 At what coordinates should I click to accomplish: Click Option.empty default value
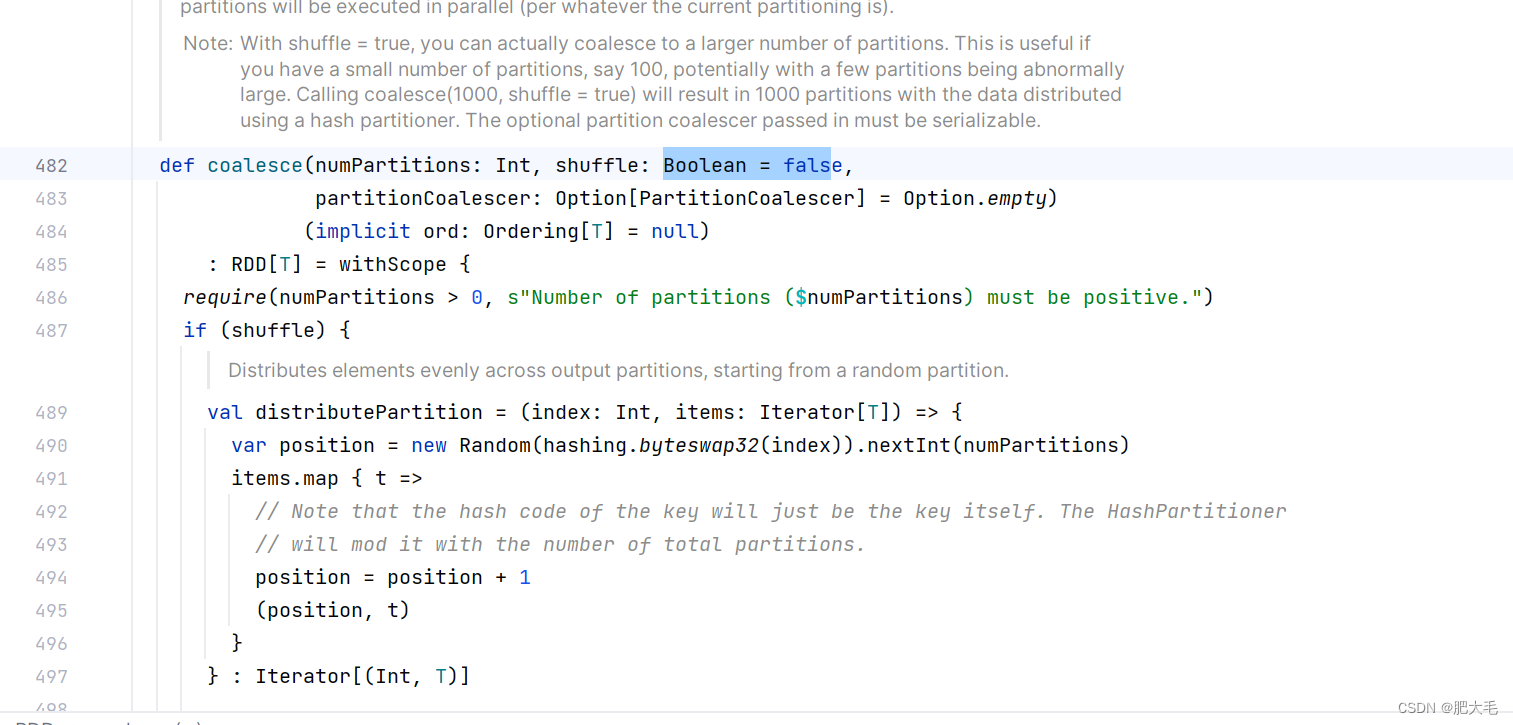coord(975,198)
